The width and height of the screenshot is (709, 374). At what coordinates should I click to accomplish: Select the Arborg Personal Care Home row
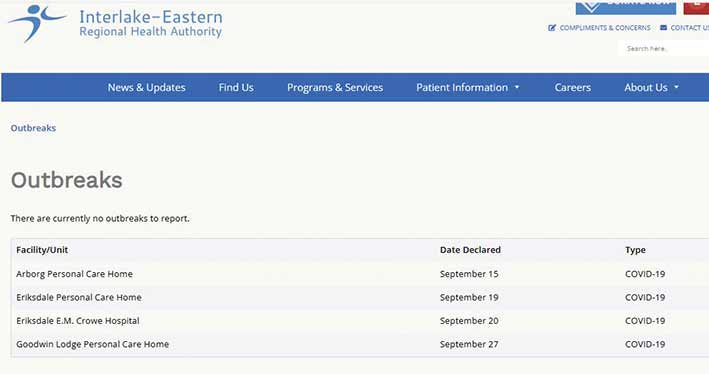point(360,274)
